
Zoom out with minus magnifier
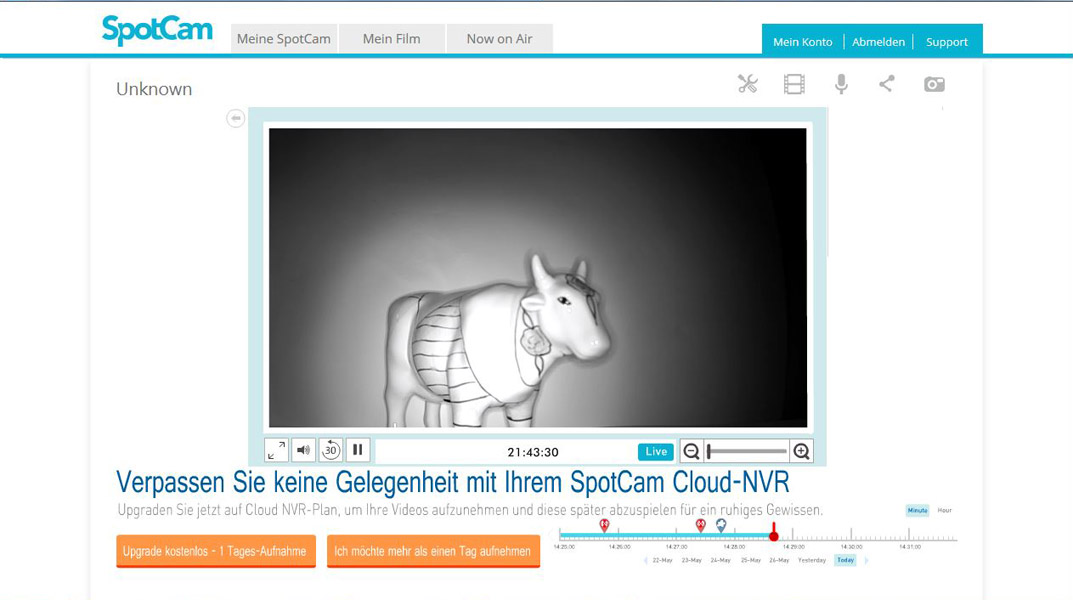[x=691, y=452]
